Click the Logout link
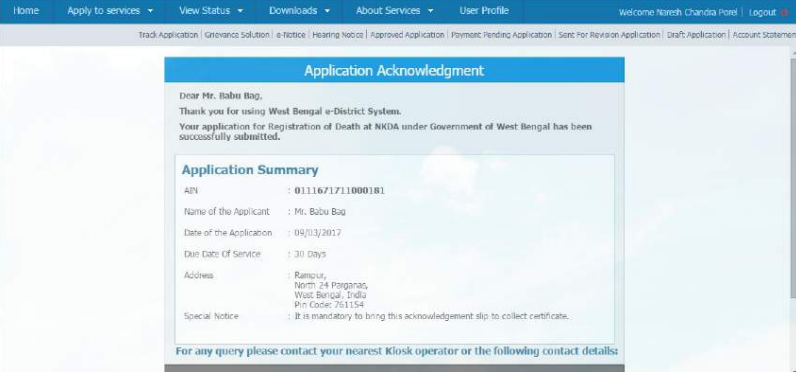The image size is (796, 372). pos(762,13)
